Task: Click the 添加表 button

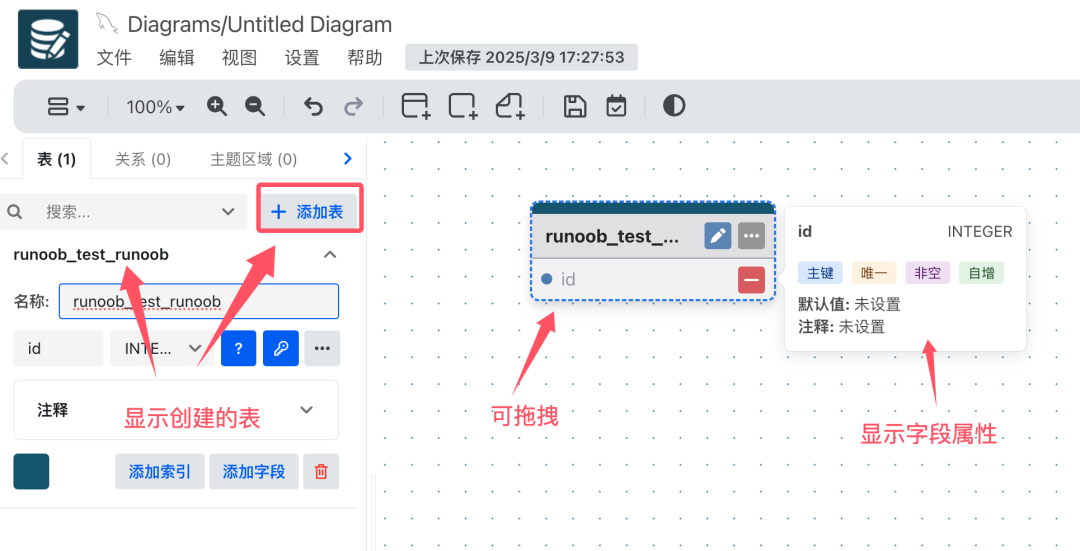Action: click(308, 211)
